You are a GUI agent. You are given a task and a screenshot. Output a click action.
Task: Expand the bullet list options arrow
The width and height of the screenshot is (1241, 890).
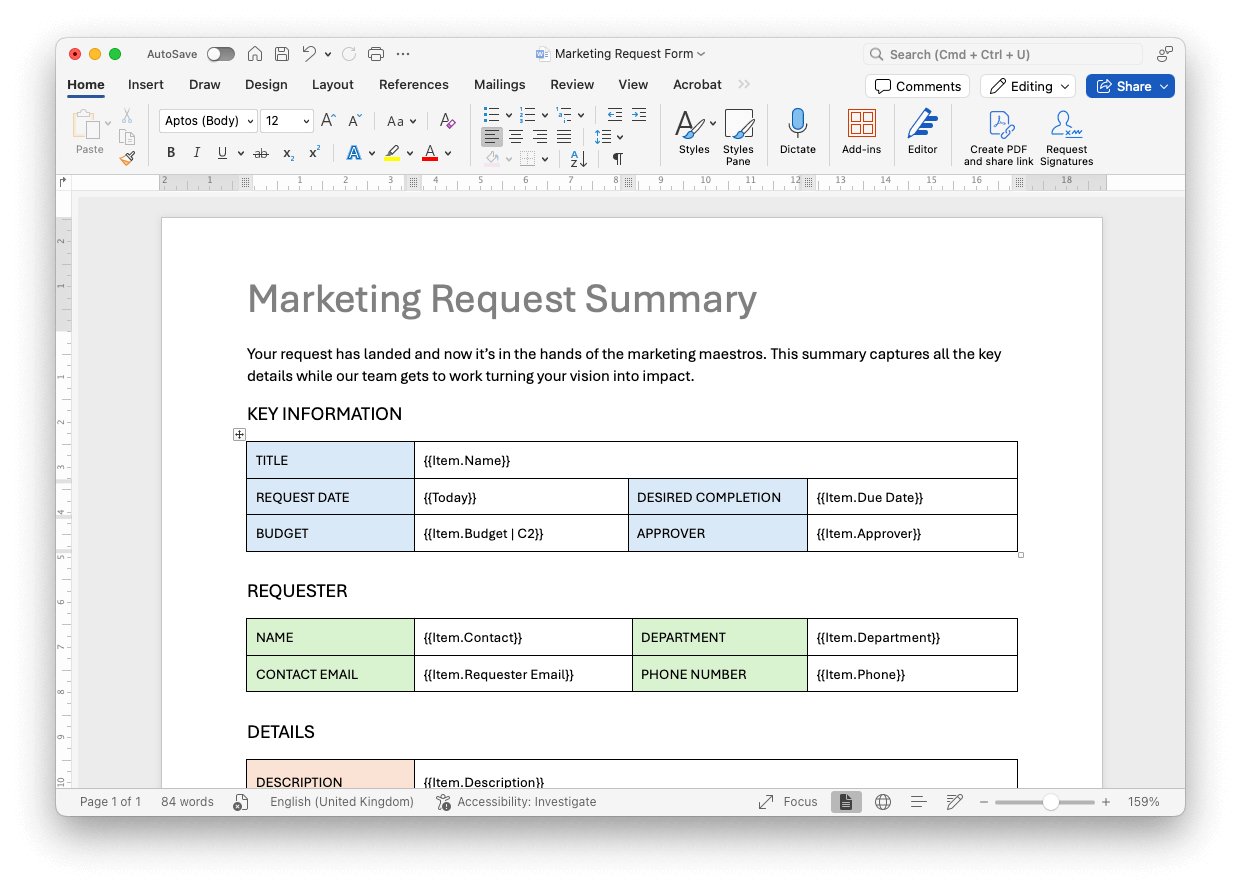click(x=509, y=115)
